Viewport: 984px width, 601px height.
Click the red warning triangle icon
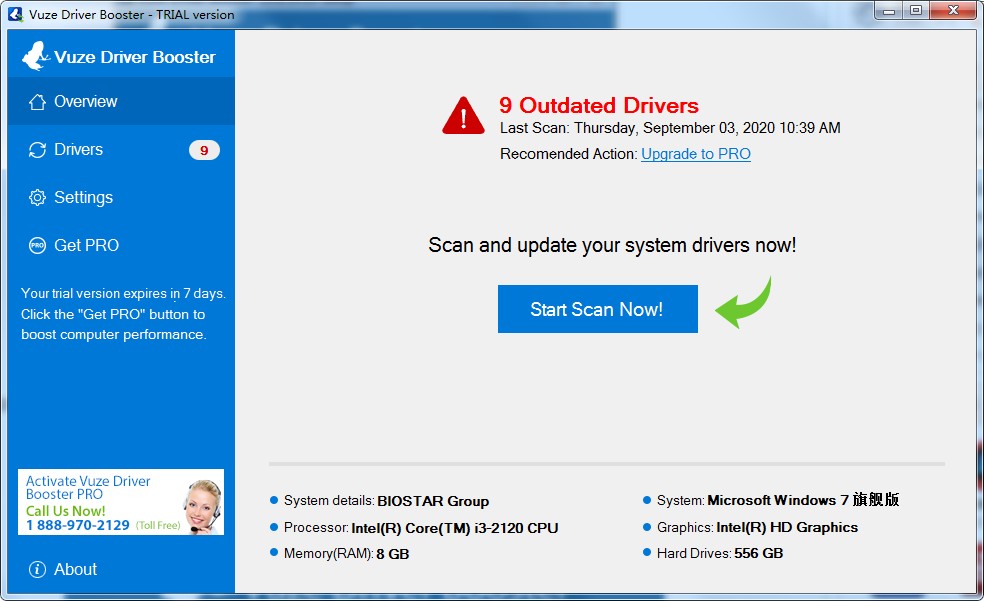(463, 116)
